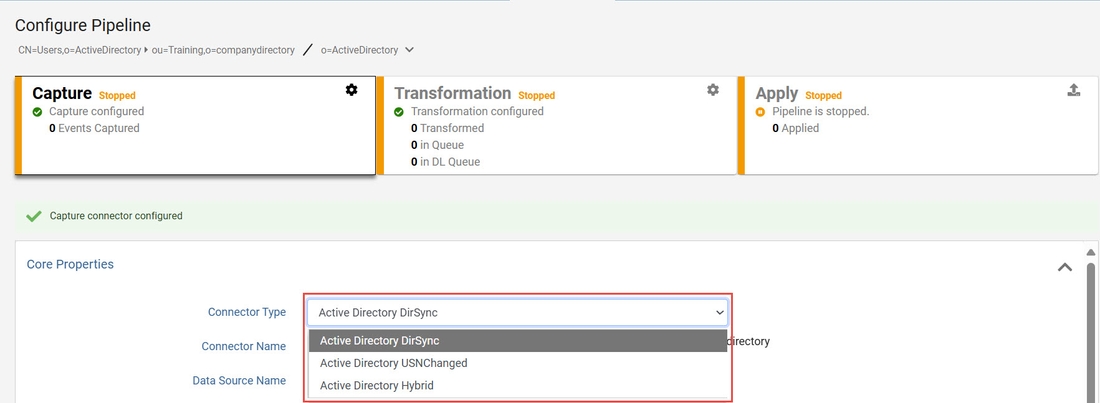Select the Apply pipeline card

tap(918, 125)
